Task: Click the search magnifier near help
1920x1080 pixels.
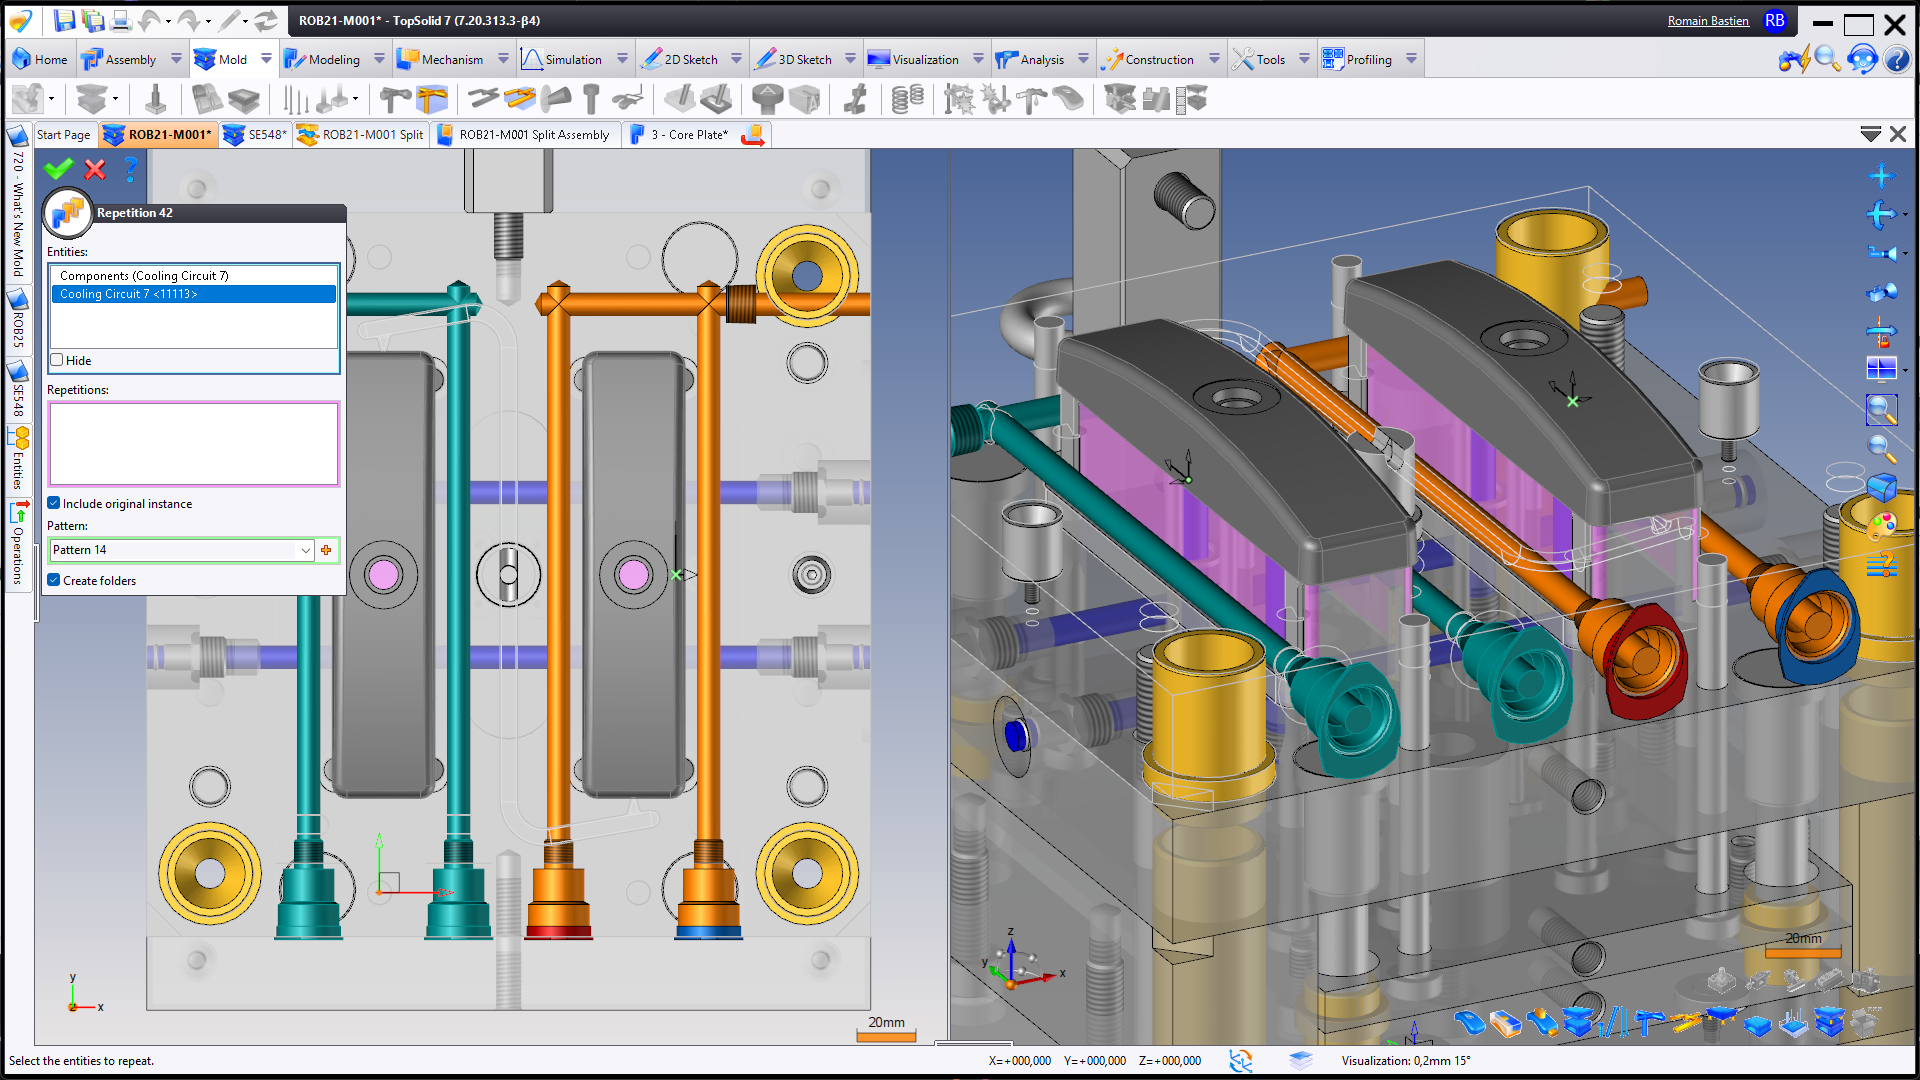Action: (1826, 59)
